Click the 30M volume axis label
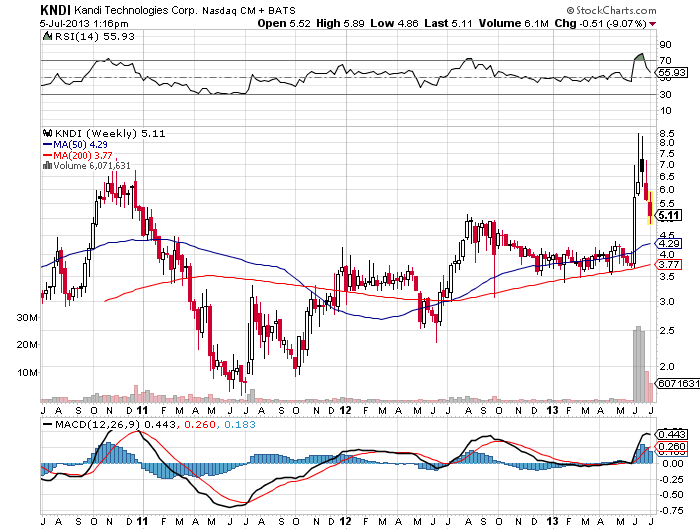The image size is (700, 530). [28, 318]
